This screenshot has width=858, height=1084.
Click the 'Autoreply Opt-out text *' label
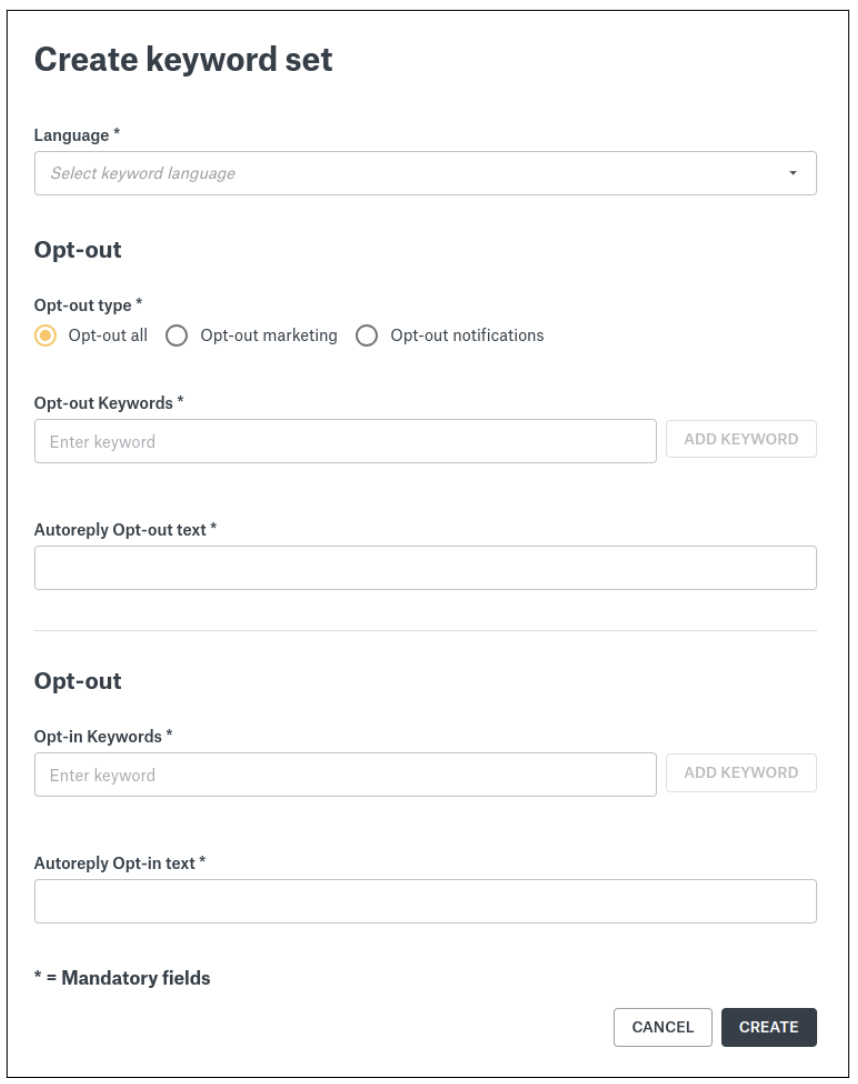point(125,530)
